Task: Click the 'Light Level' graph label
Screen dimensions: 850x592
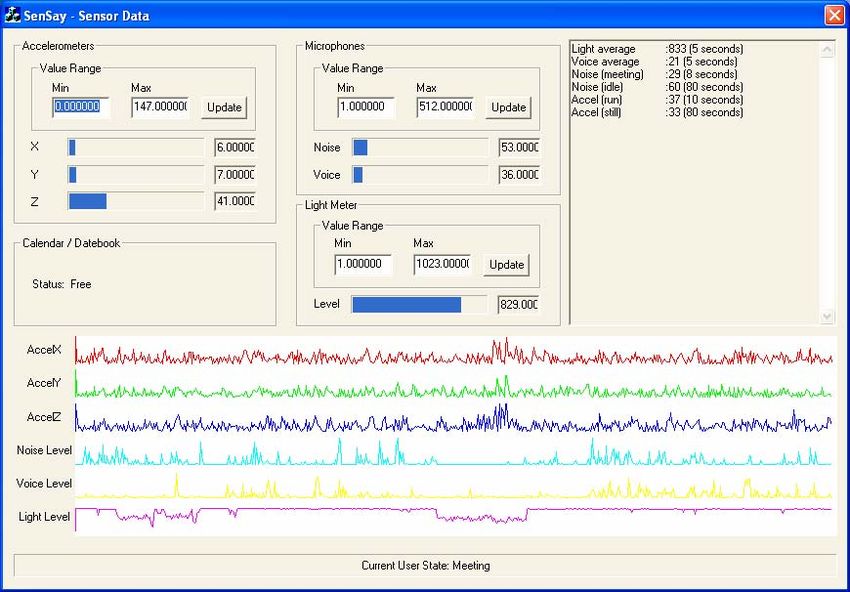Action: coord(44,517)
